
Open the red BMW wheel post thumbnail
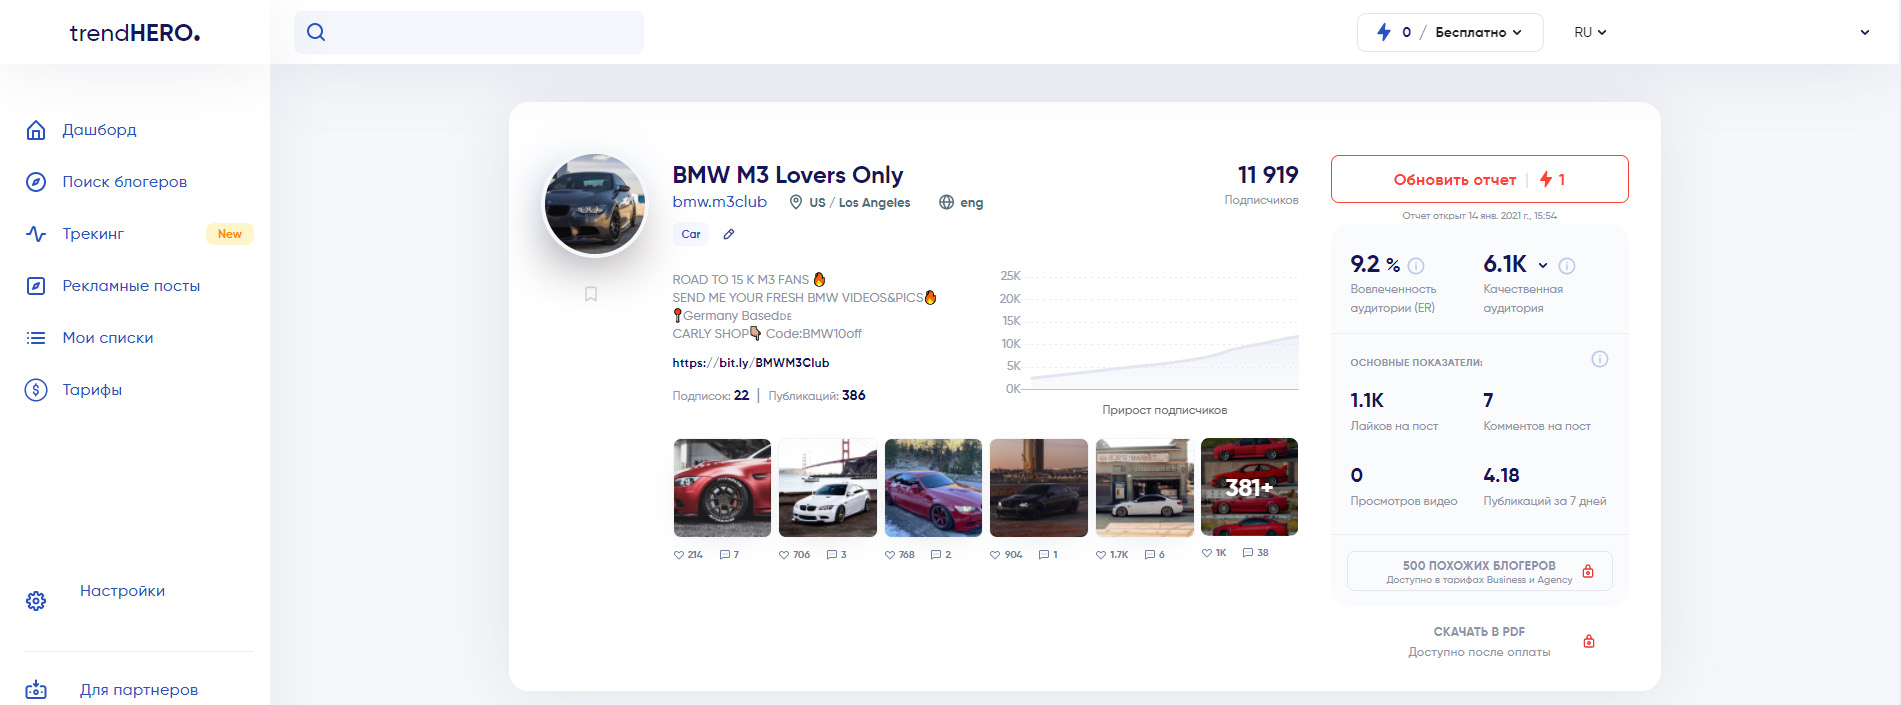(722, 488)
